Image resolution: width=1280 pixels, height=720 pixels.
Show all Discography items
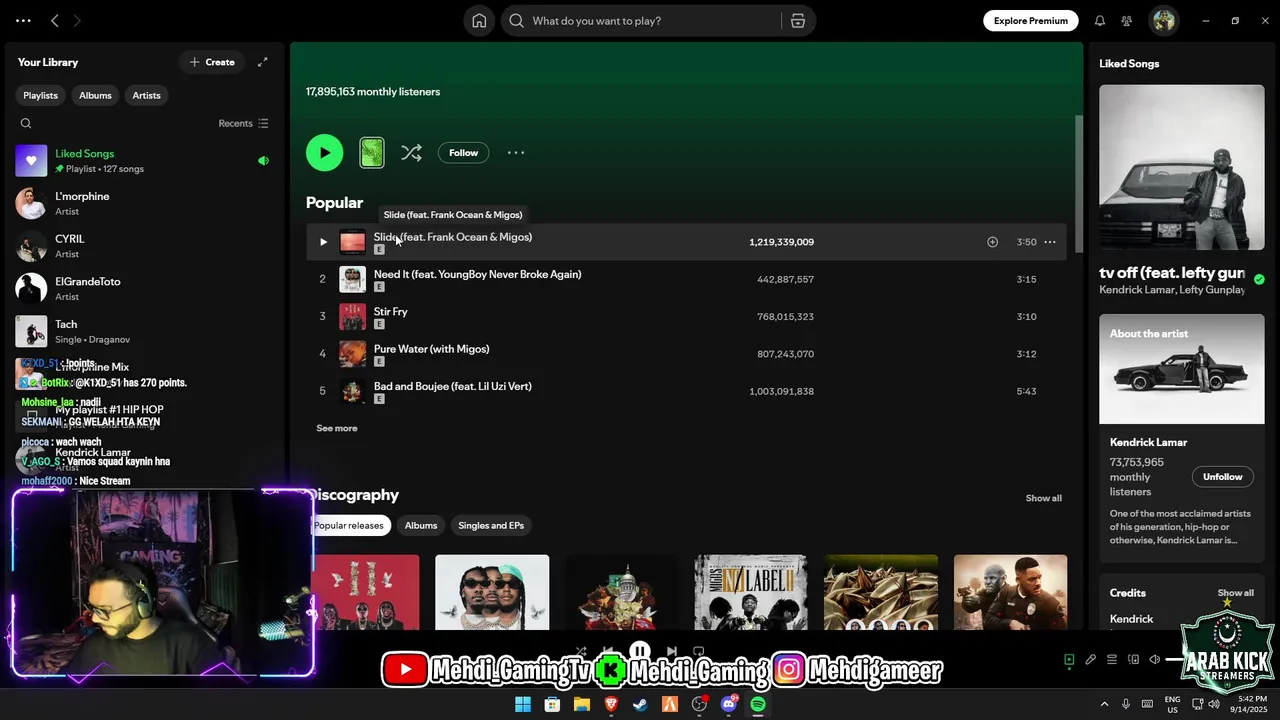1043,498
